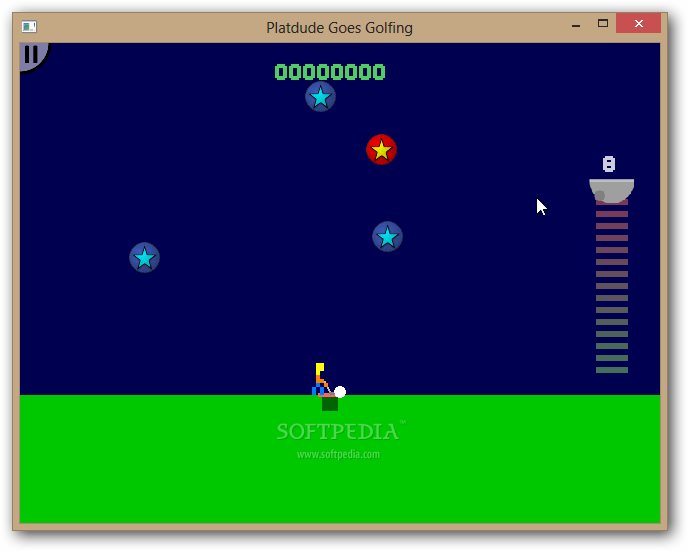The image size is (688, 551).
Task: Click the blue star ball under the red ball
Action: [387, 236]
